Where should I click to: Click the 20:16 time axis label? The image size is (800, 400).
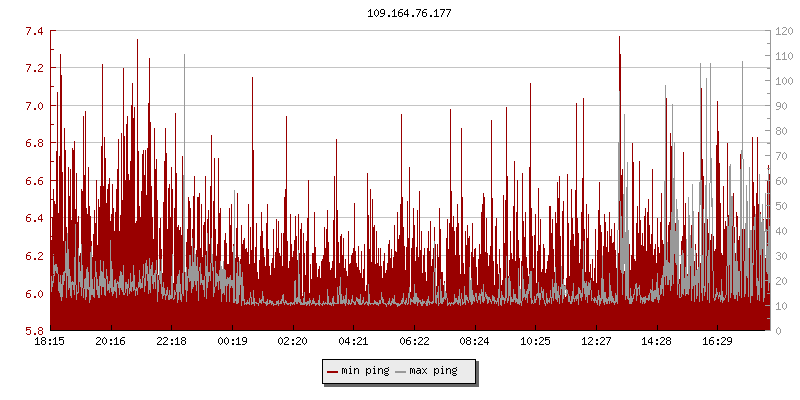click(x=111, y=342)
